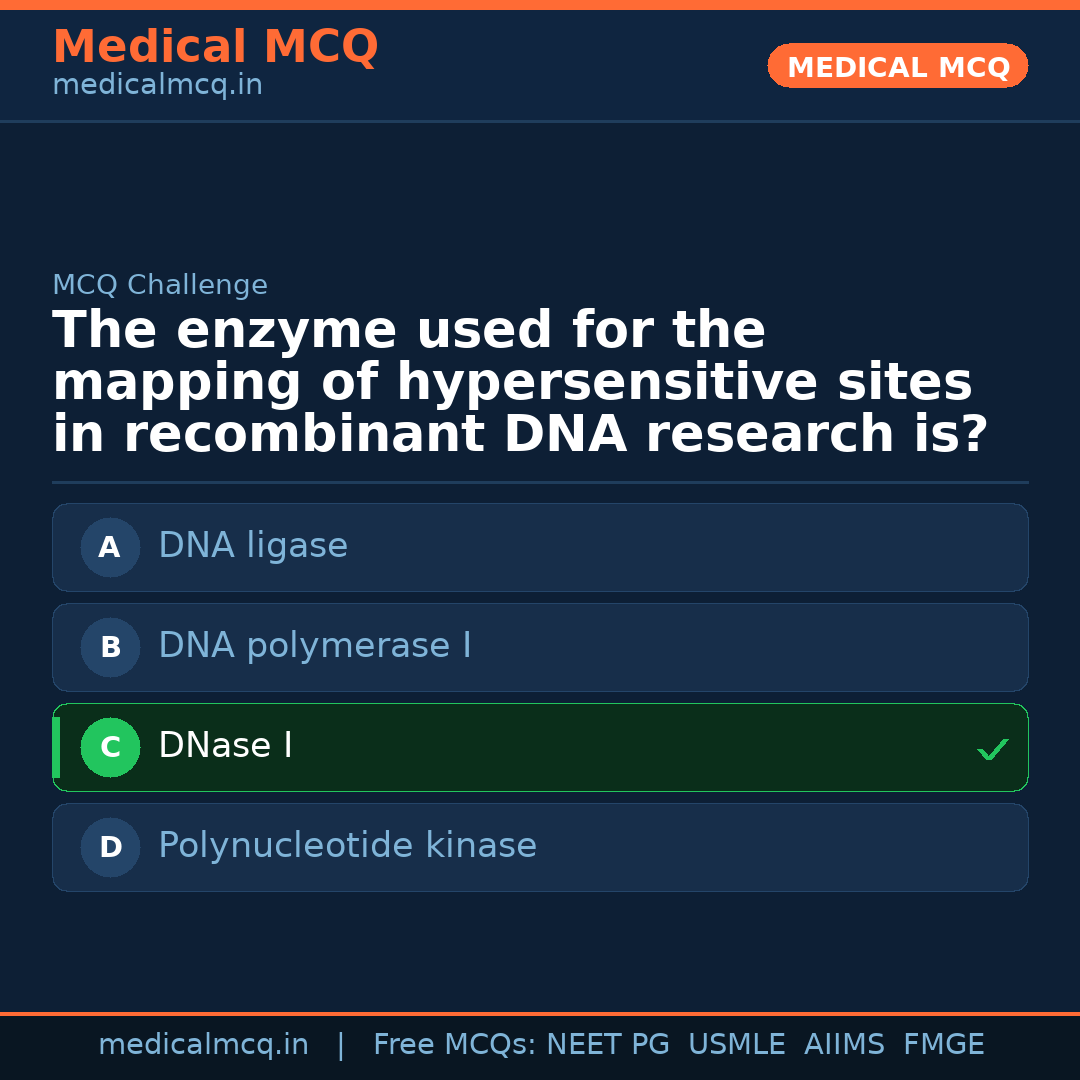The image size is (1080, 1080).
Task: Select FMGE in the footer
Action: 943,1045
